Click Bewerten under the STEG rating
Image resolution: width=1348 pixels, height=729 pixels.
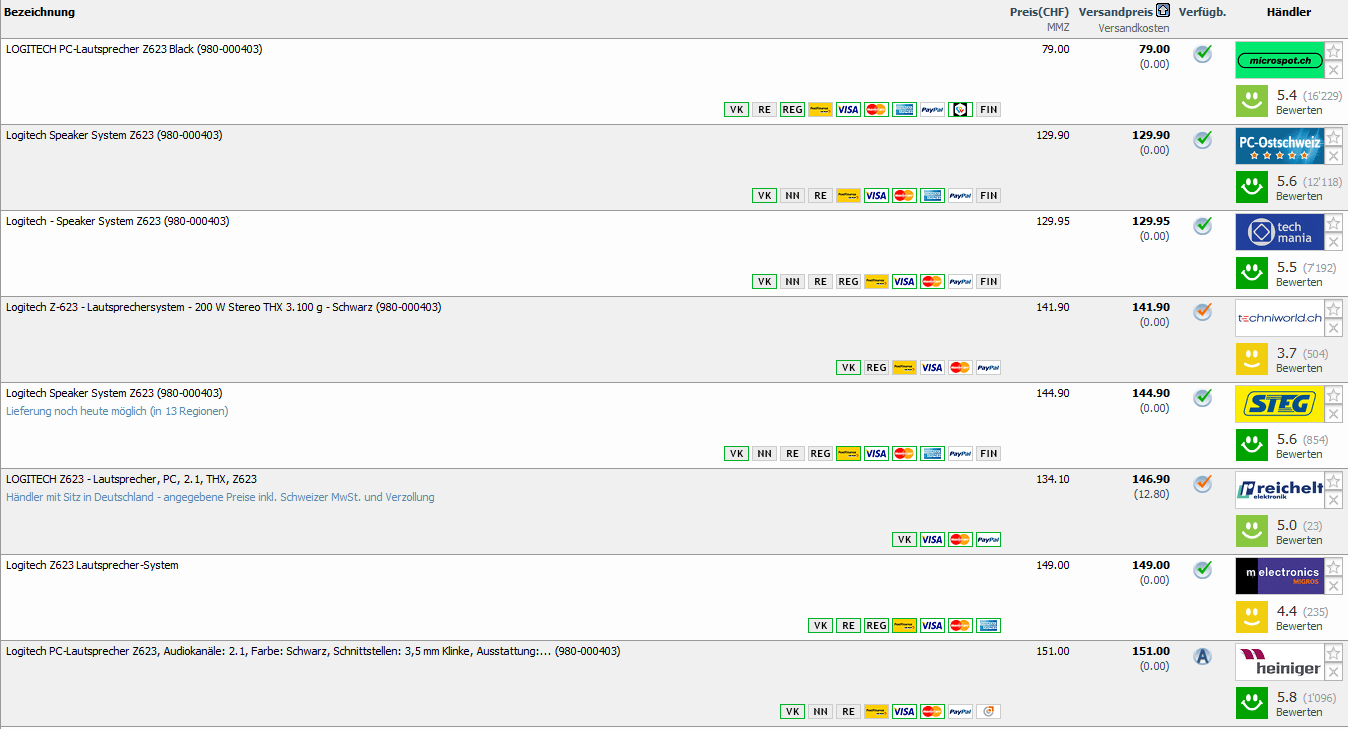pyautogui.click(x=1298, y=454)
